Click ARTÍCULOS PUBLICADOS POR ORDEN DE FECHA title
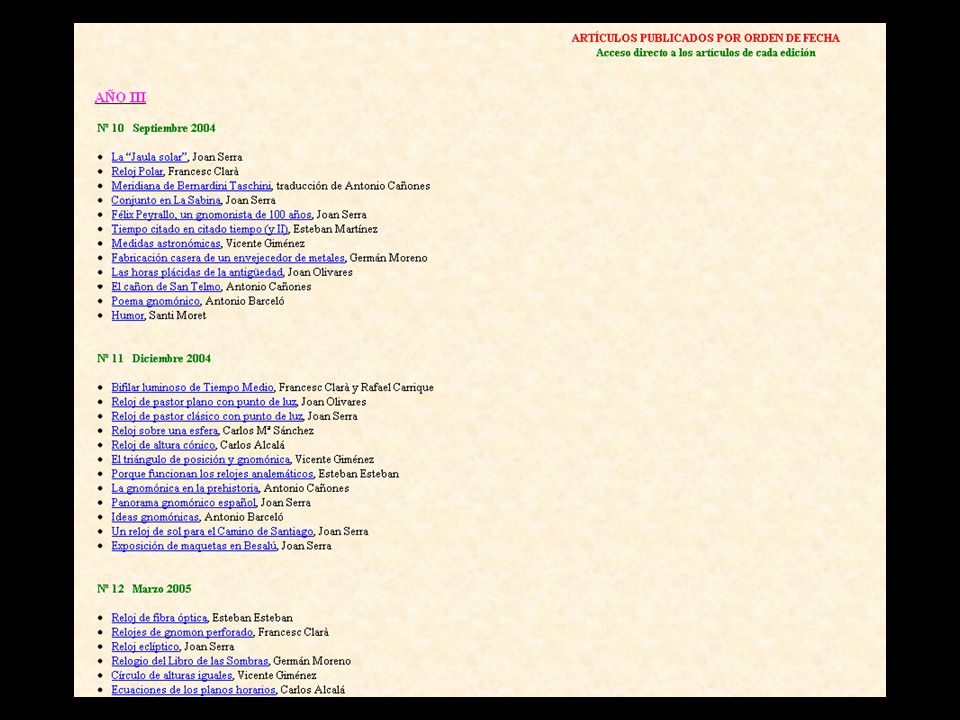Image resolution: width=960 pixels, height=720 pixels. [705, 38]
